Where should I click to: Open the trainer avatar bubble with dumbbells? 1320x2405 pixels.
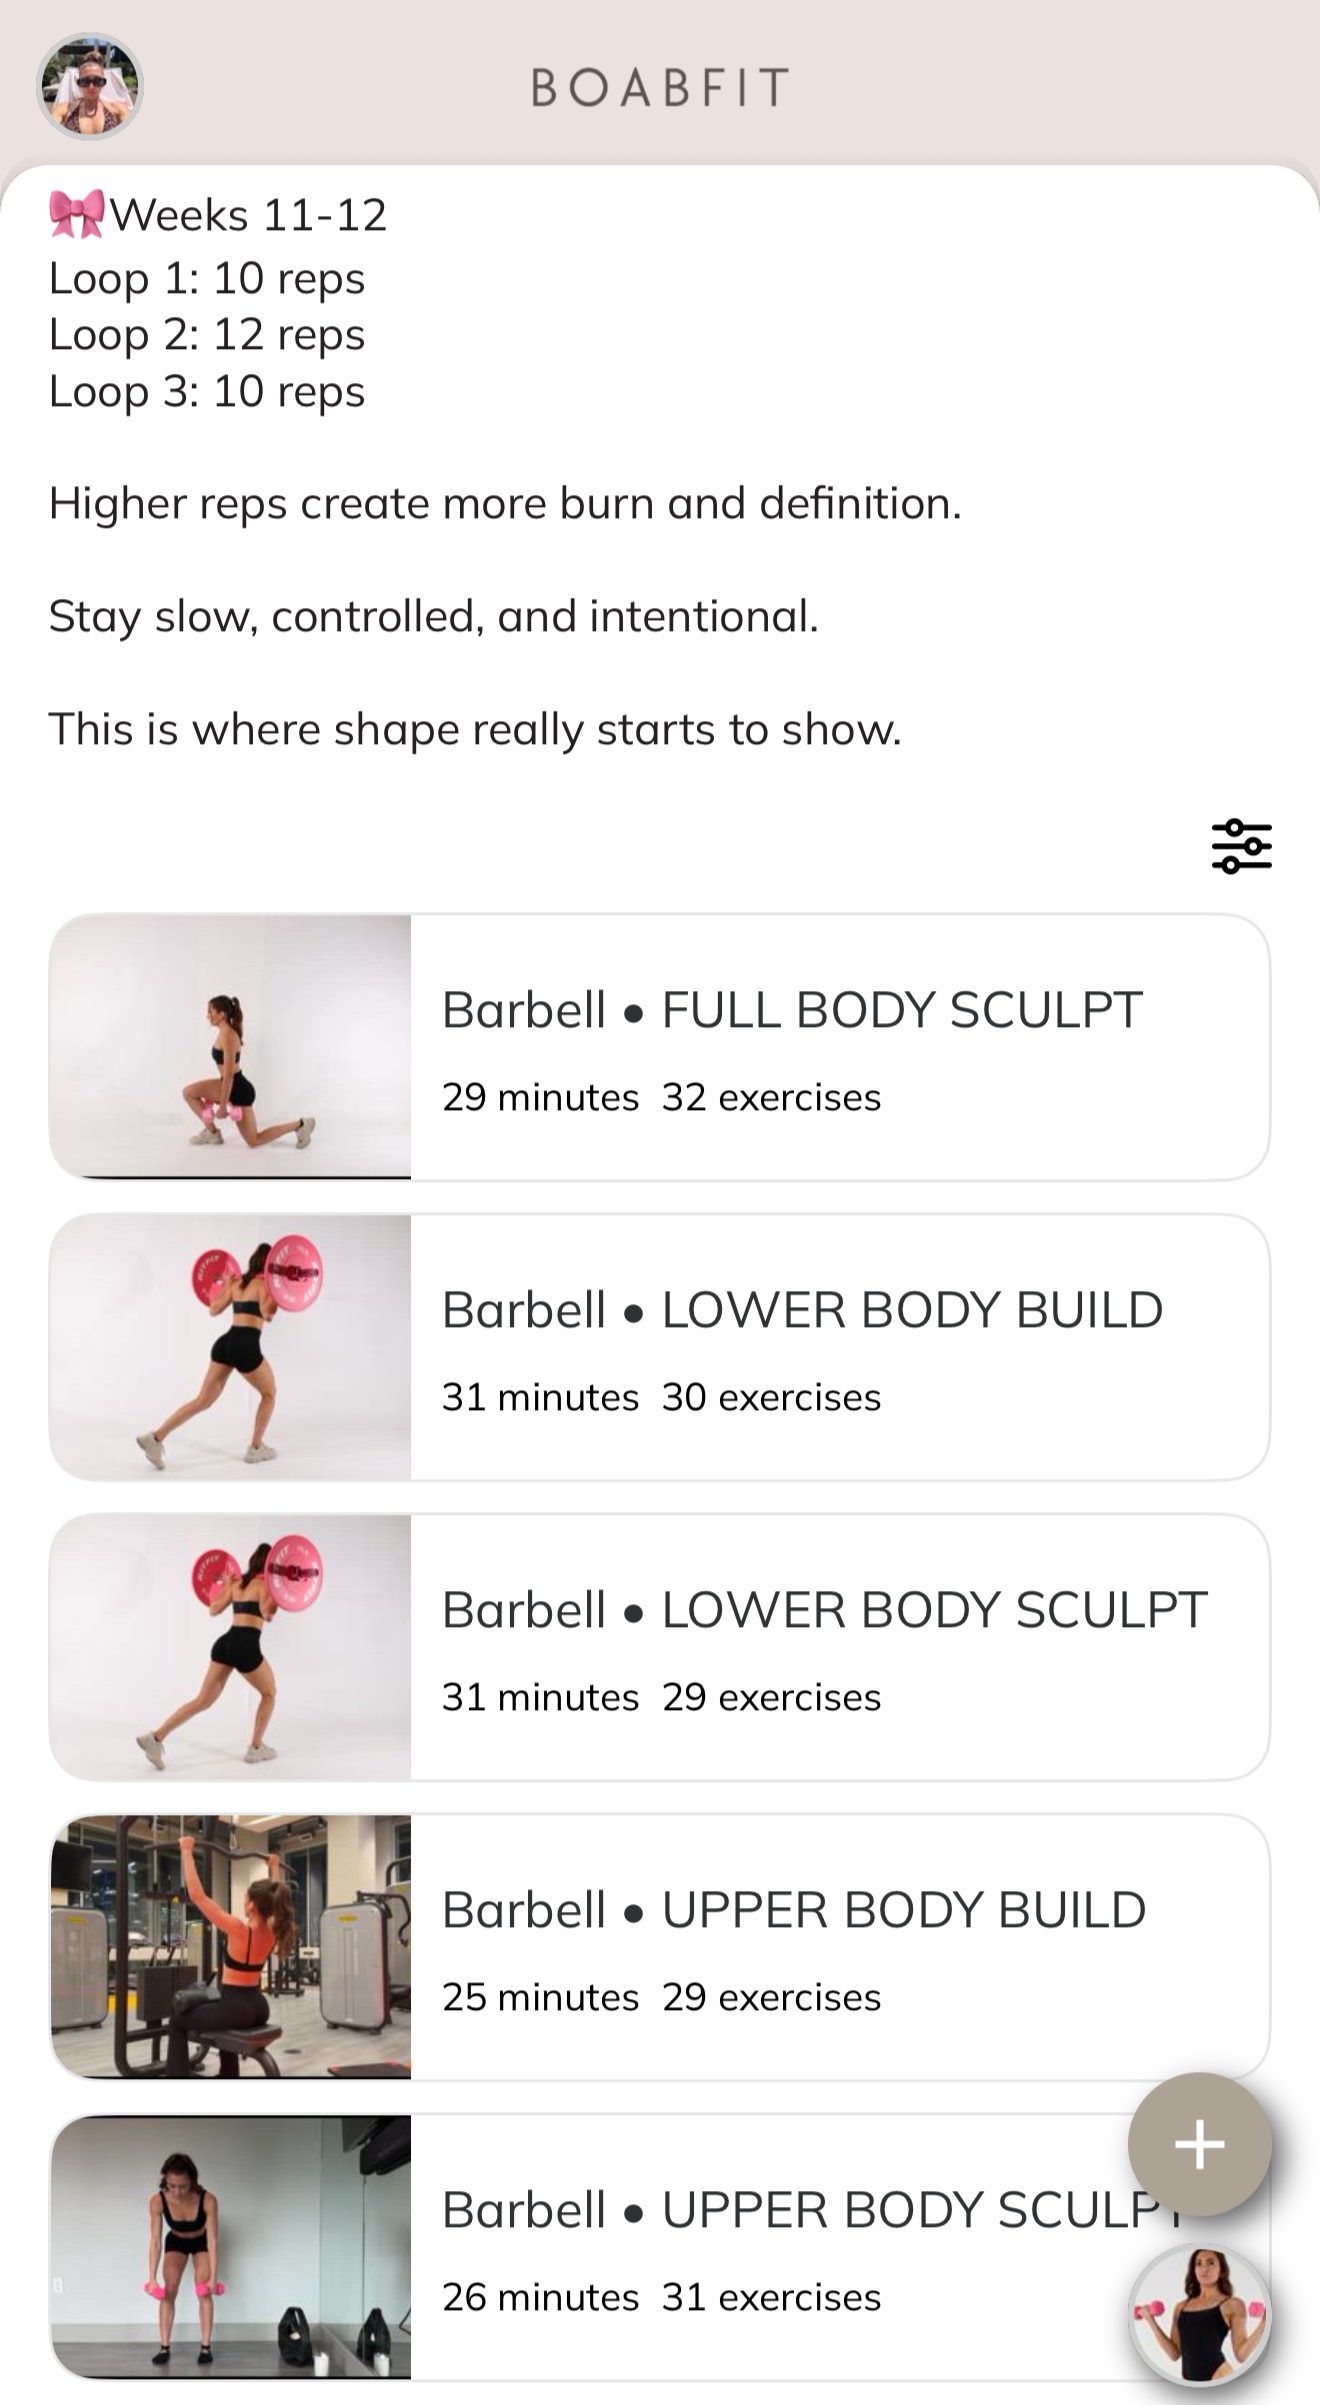tap(1200, 2315)
